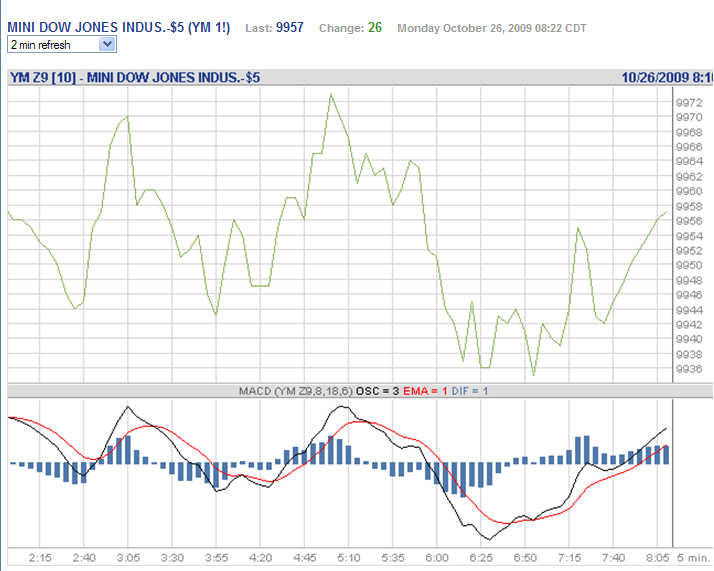Click the 9944 price axis label

pos(689,311)
